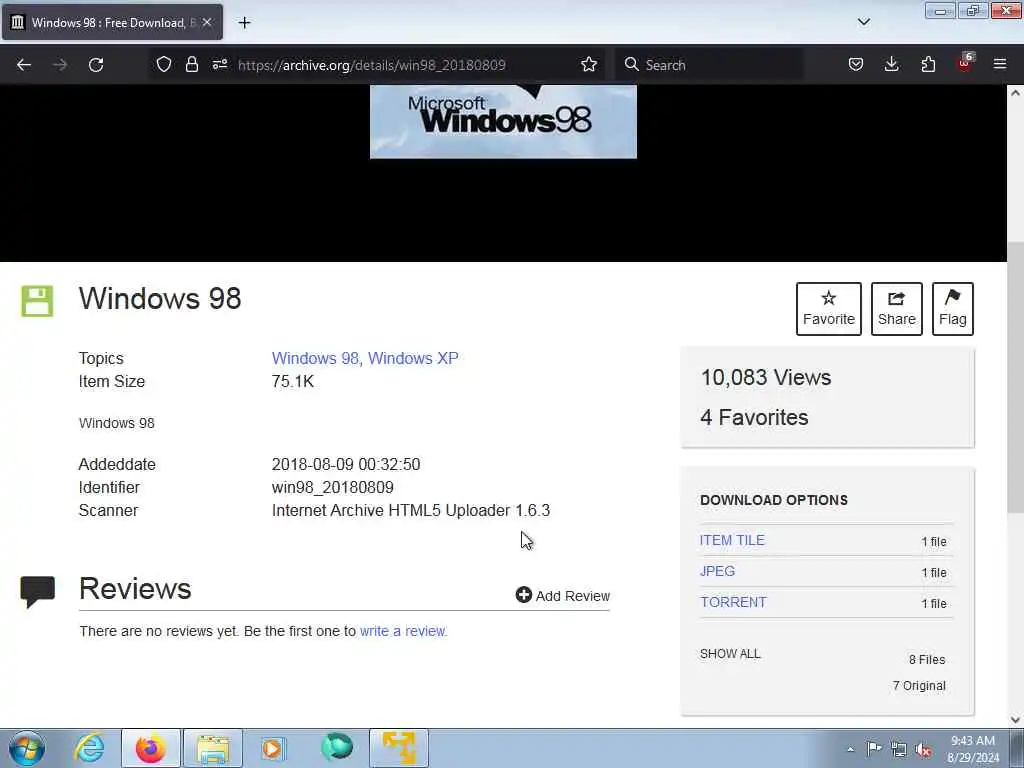Image resolution: width=1024 pixels, height=768 pixels.
Task: Open a new tab with the plus button
Action: point(244,23)
